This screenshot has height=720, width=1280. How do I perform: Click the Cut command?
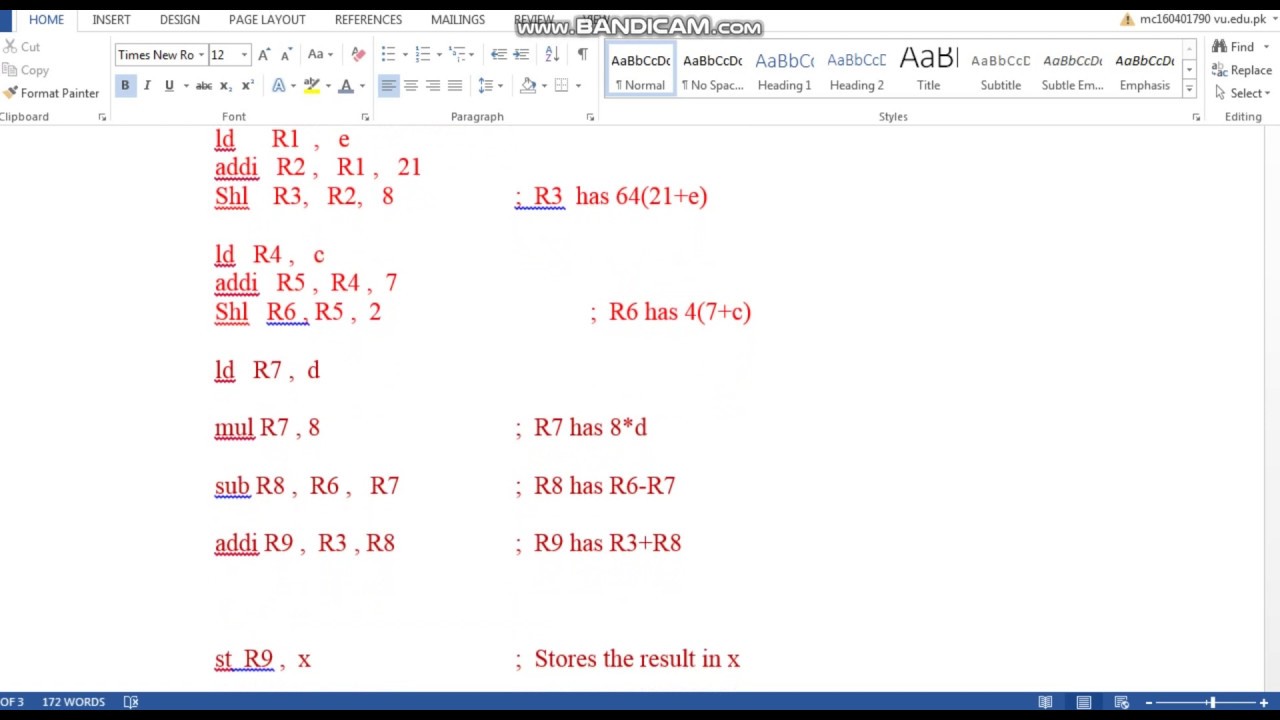22,47
